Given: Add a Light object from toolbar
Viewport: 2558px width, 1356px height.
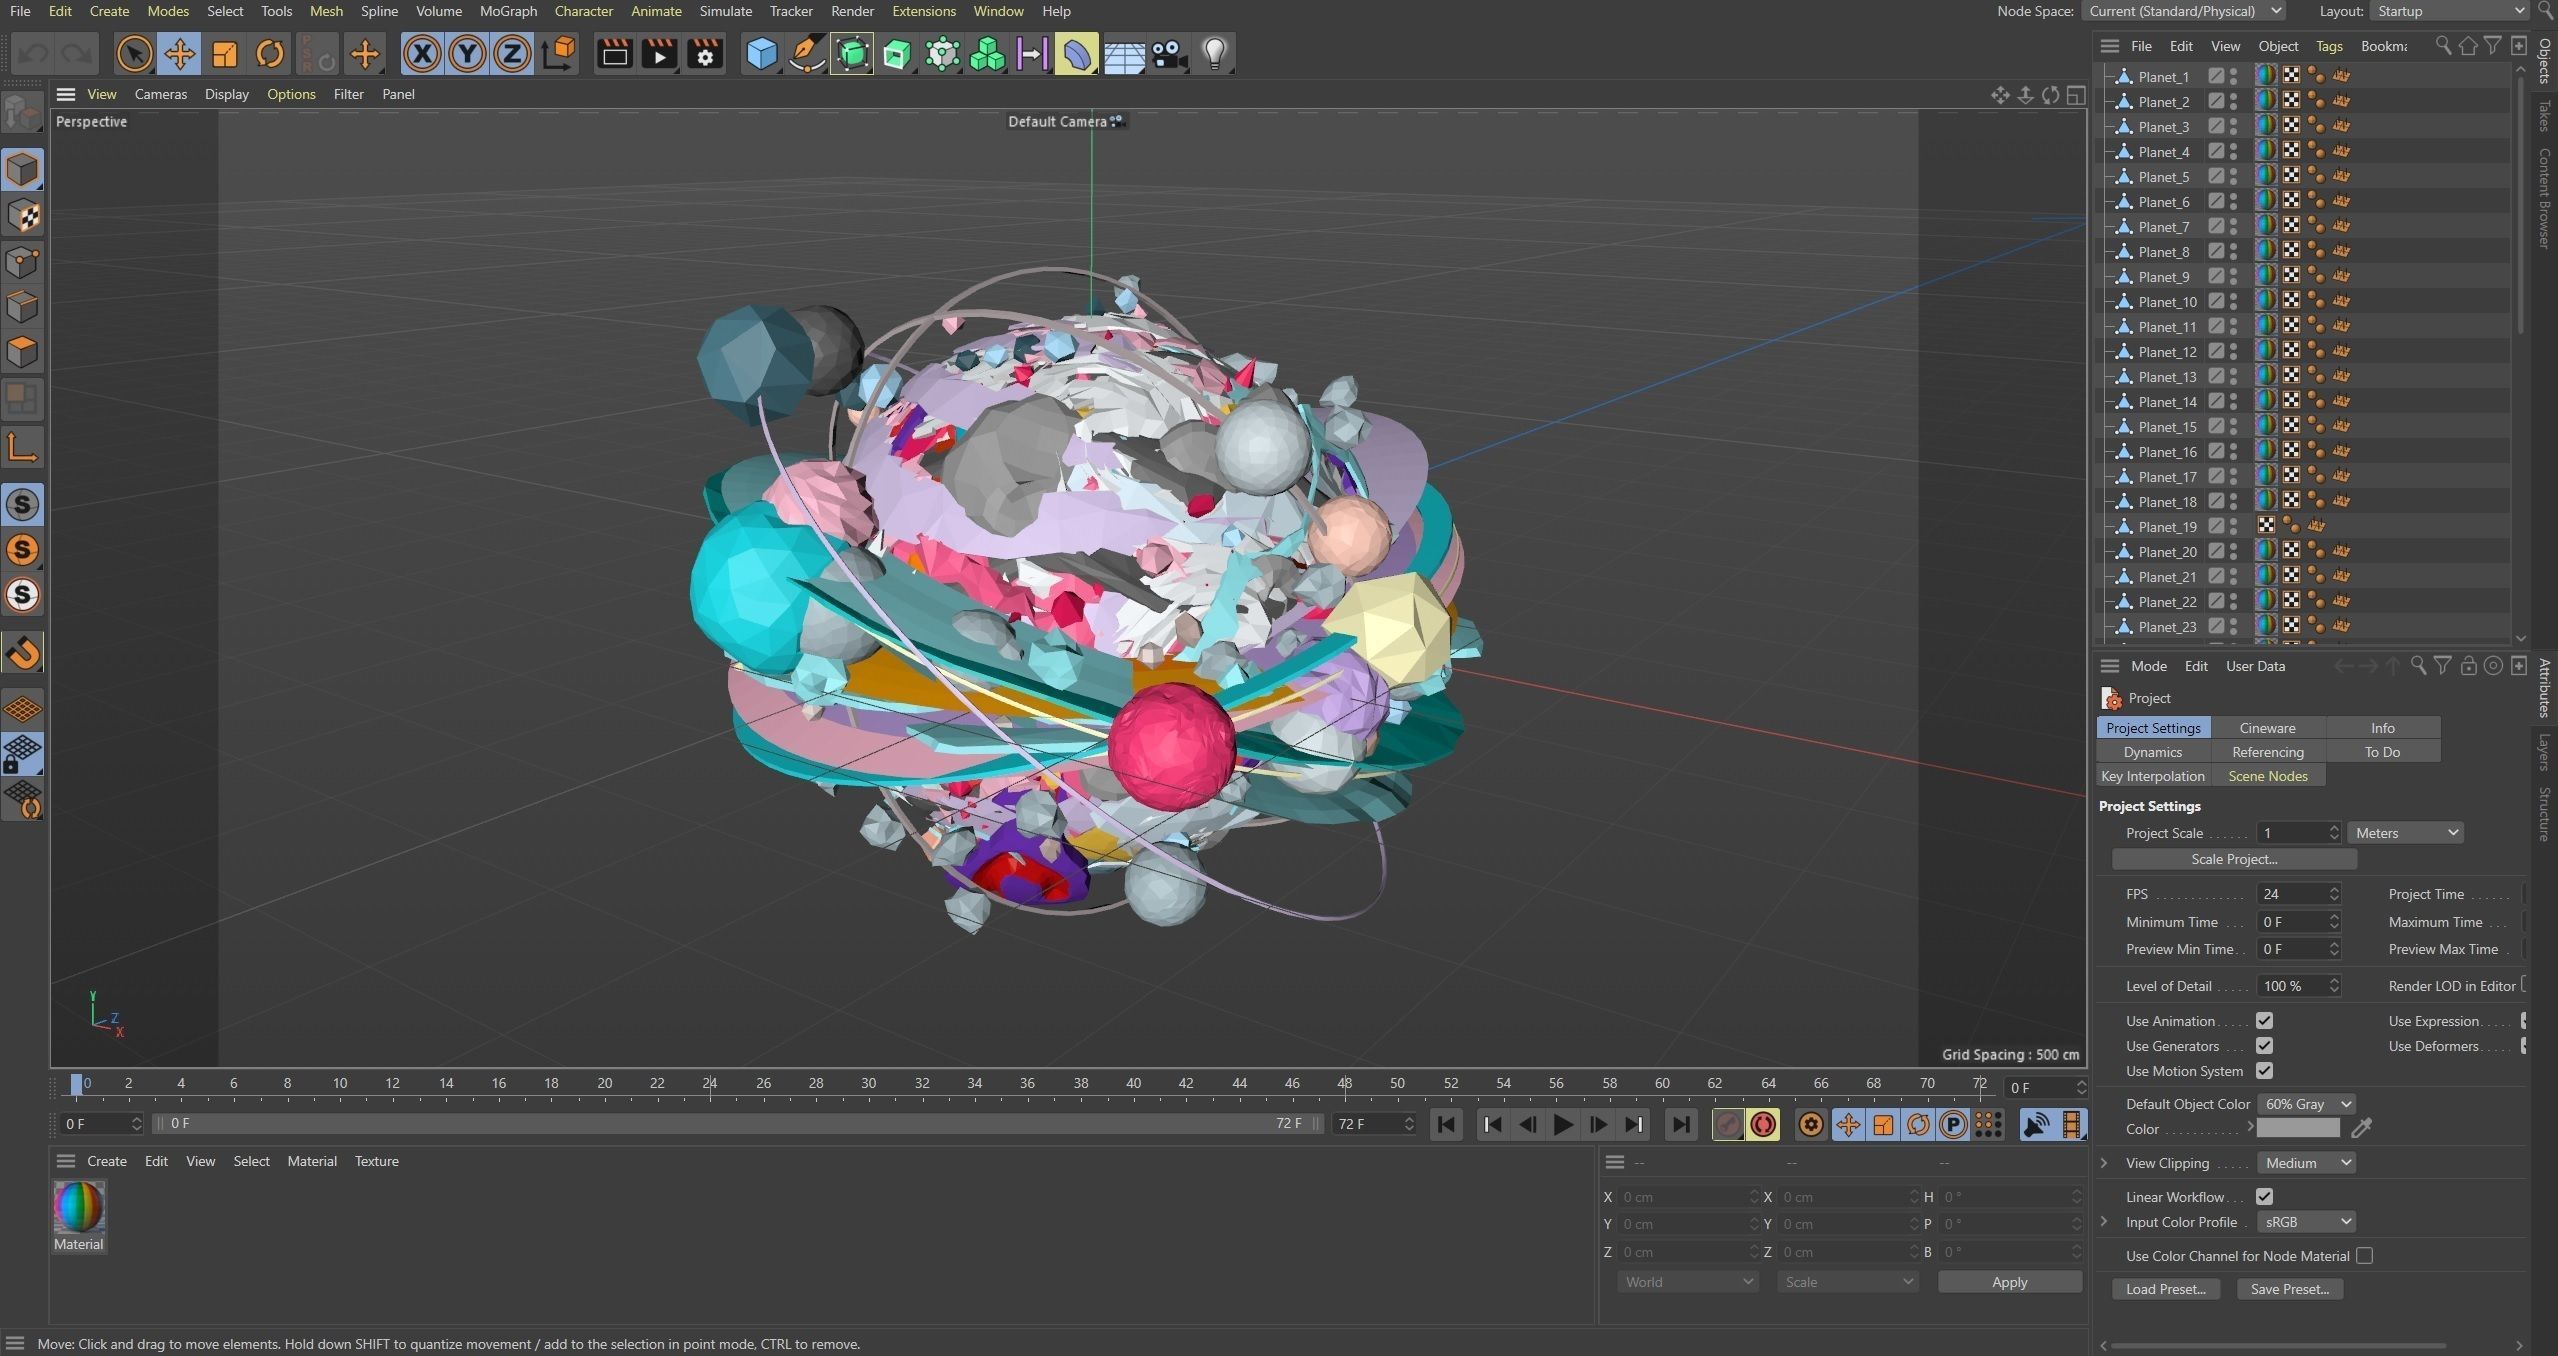Looking at the screenshot, I should tap(1214, 54).
